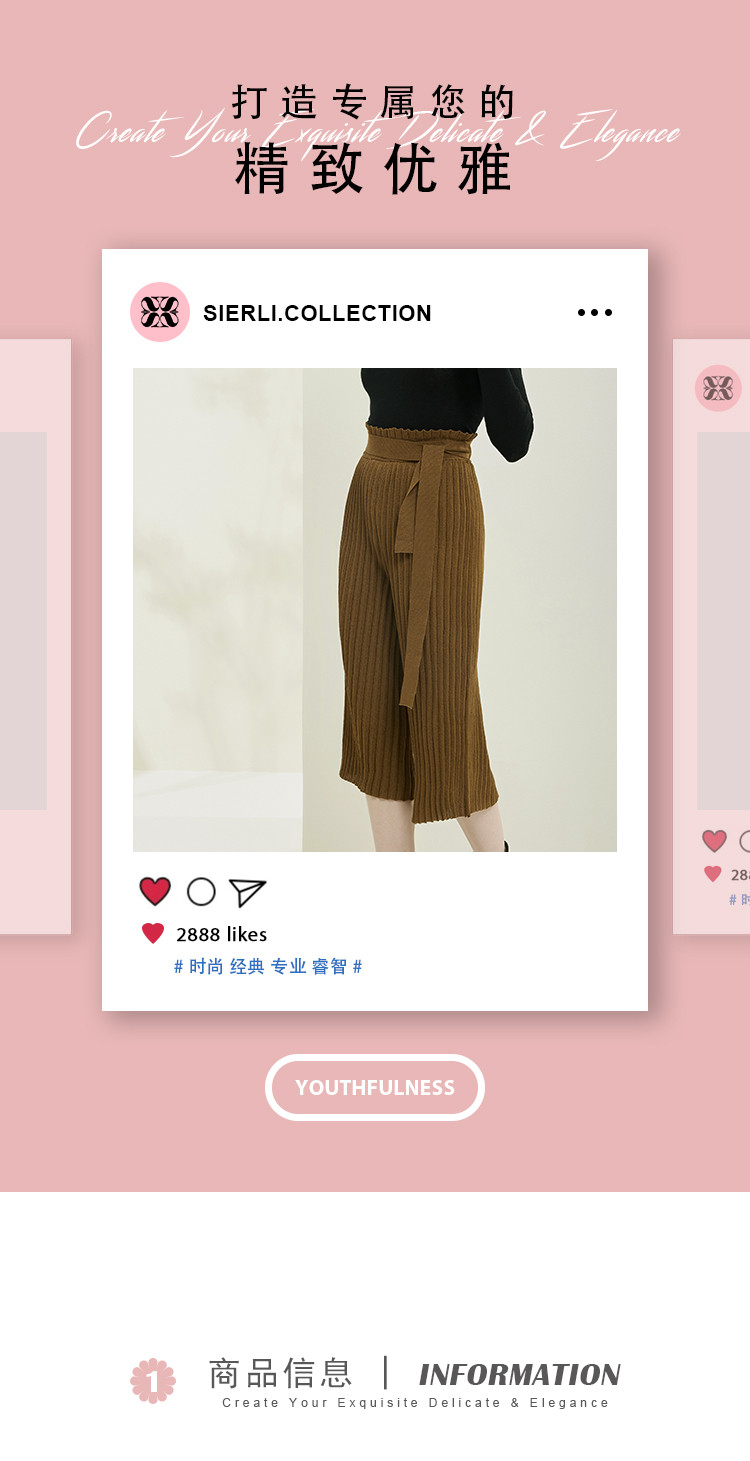Tap the large red heart like icon
This screenshot has height=1461, width=750.
[x=155, y=891]
